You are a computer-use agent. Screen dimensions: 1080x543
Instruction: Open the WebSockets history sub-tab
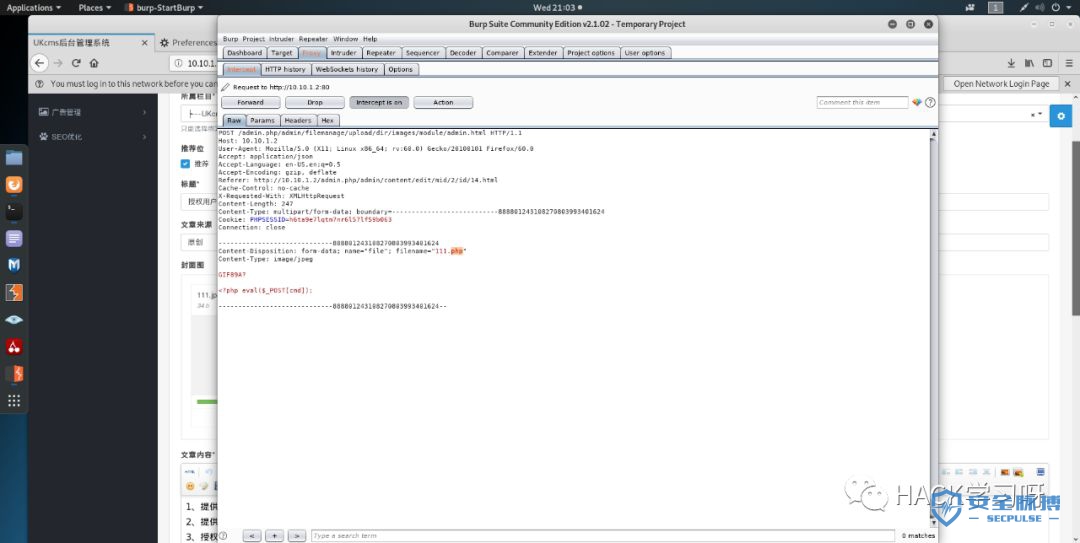click(x=346, y=69)
